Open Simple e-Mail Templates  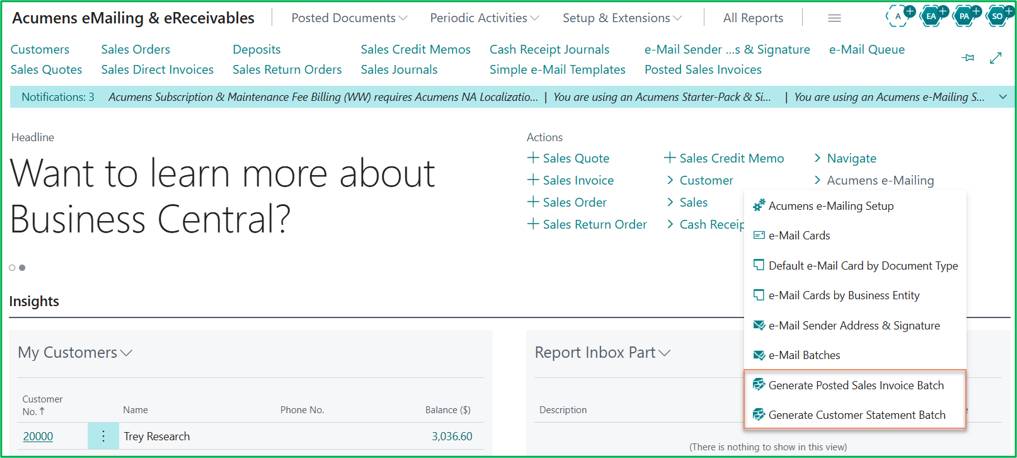558,69
